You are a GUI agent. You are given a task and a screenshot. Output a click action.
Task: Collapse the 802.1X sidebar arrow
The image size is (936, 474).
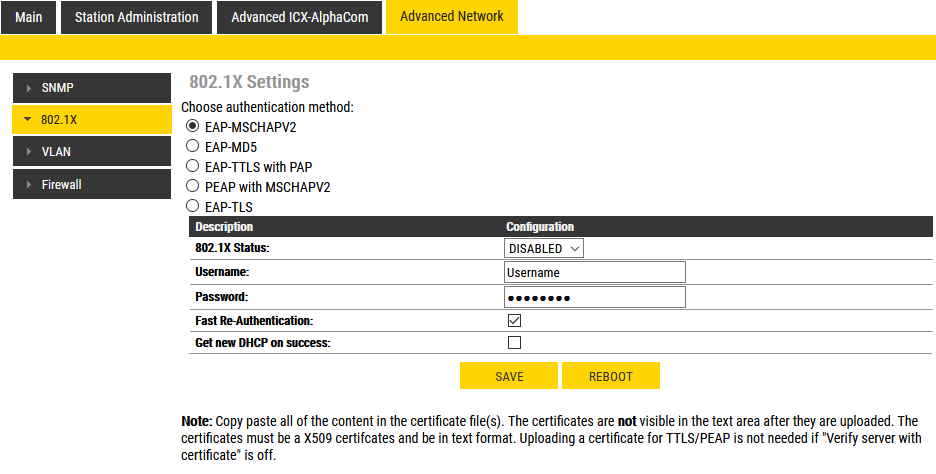click(x=28, y=120)
